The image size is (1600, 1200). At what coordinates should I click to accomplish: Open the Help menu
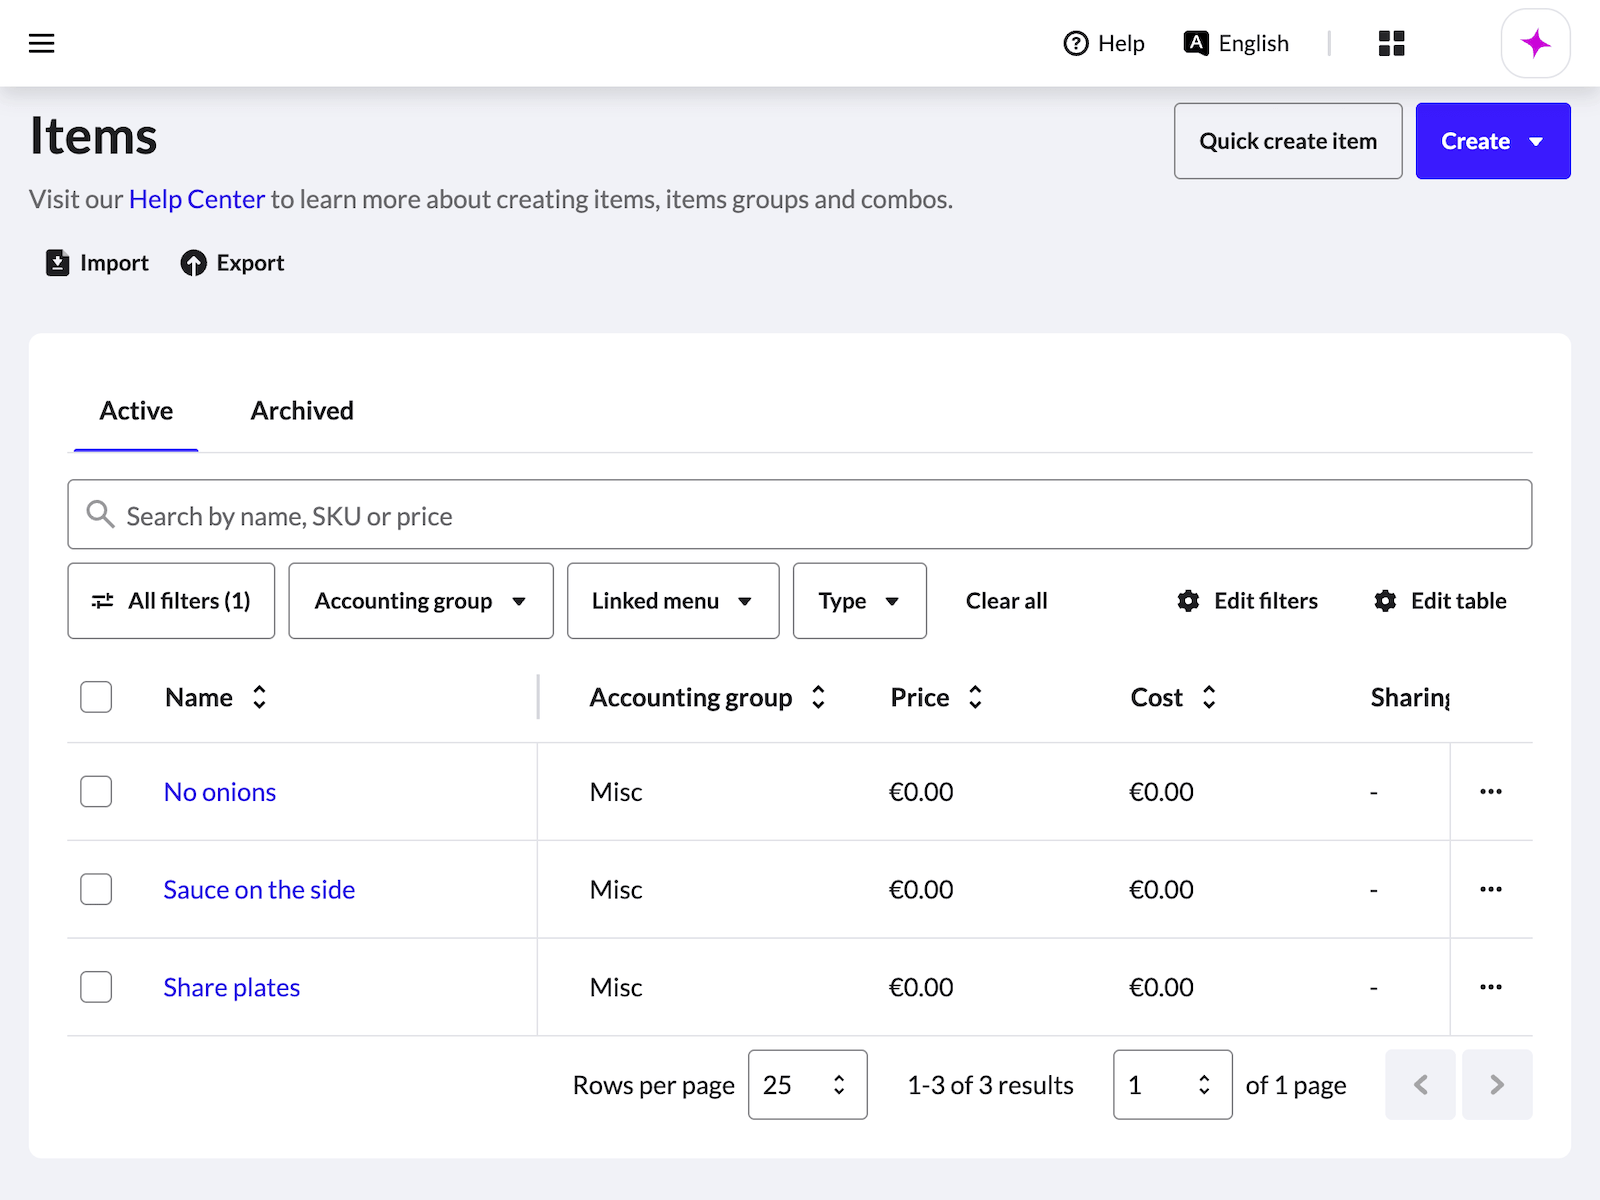[1104, 43]
